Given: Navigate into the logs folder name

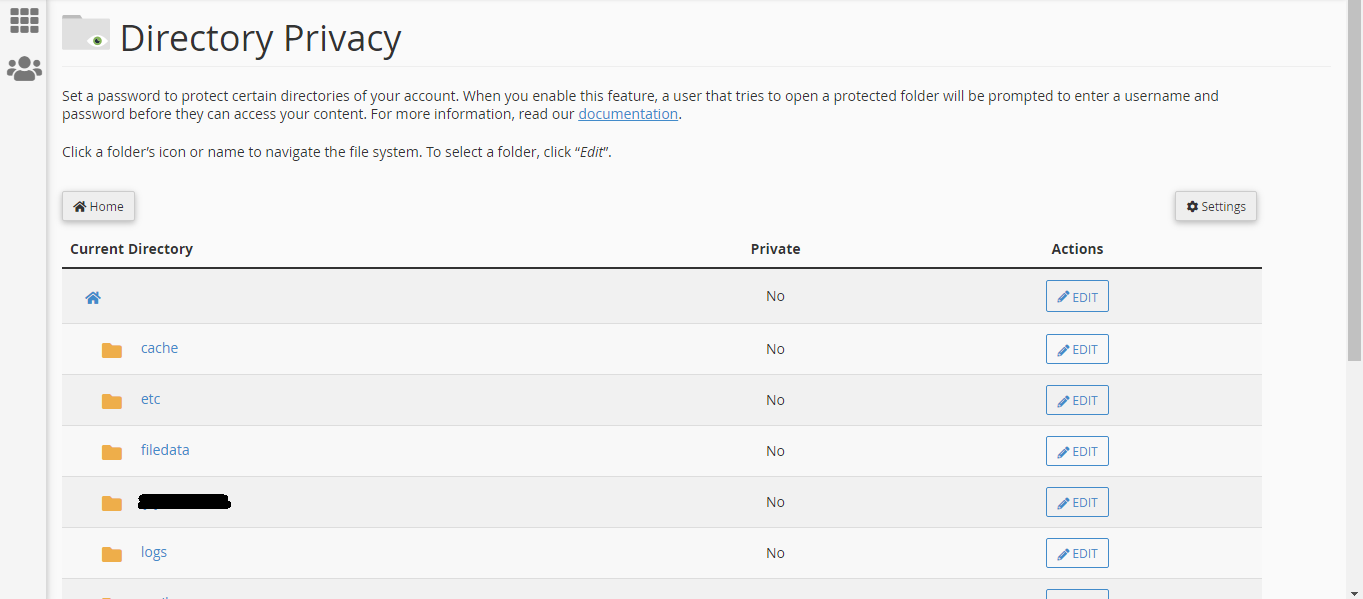Looking at the screenshot, I should 153,552.
